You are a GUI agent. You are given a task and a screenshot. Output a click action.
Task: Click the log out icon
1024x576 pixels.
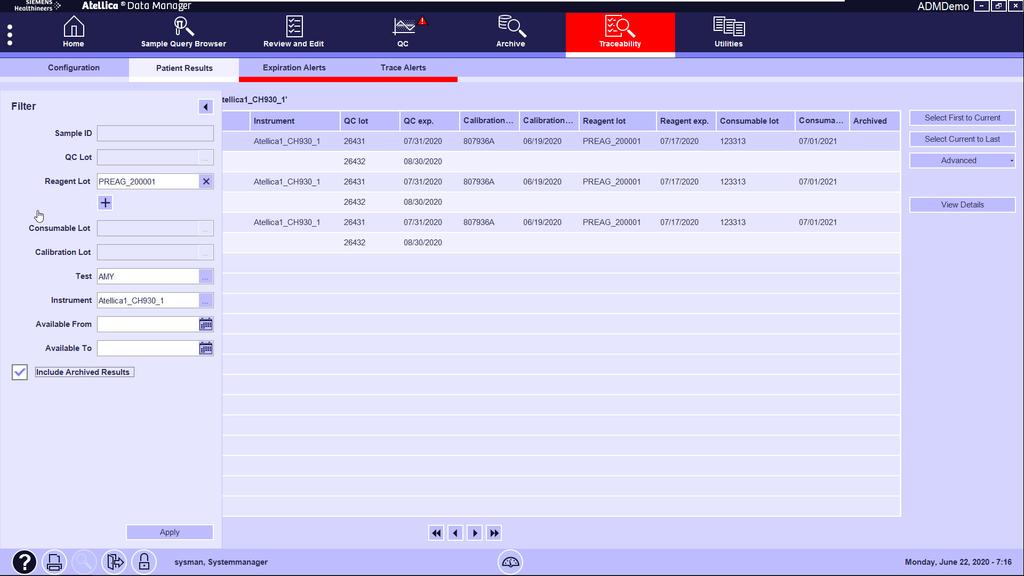click(114, 562)
